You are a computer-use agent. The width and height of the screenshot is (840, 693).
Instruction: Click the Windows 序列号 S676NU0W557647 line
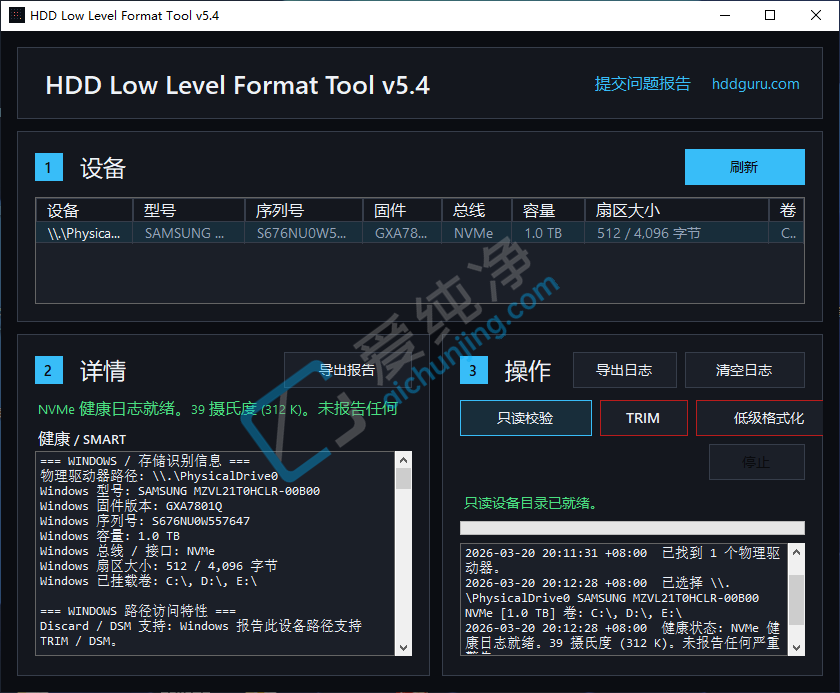point(145,521)
